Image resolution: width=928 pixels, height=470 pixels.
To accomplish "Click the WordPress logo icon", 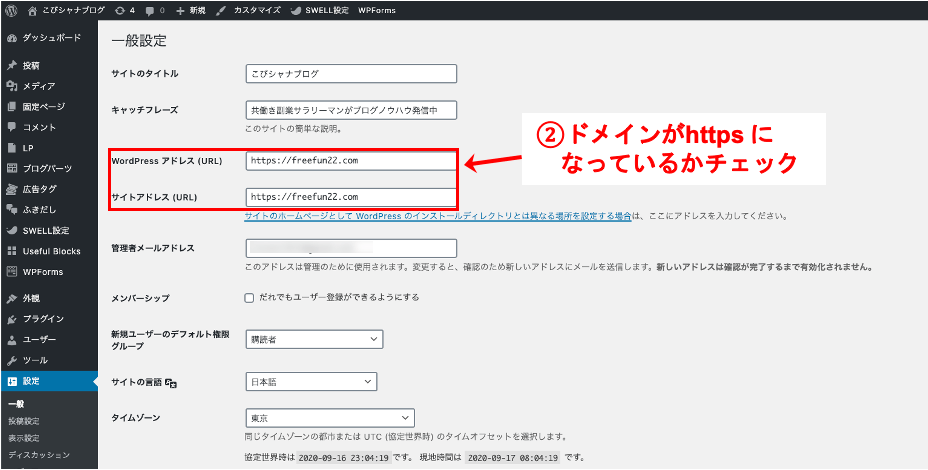I will pos(11,10).
